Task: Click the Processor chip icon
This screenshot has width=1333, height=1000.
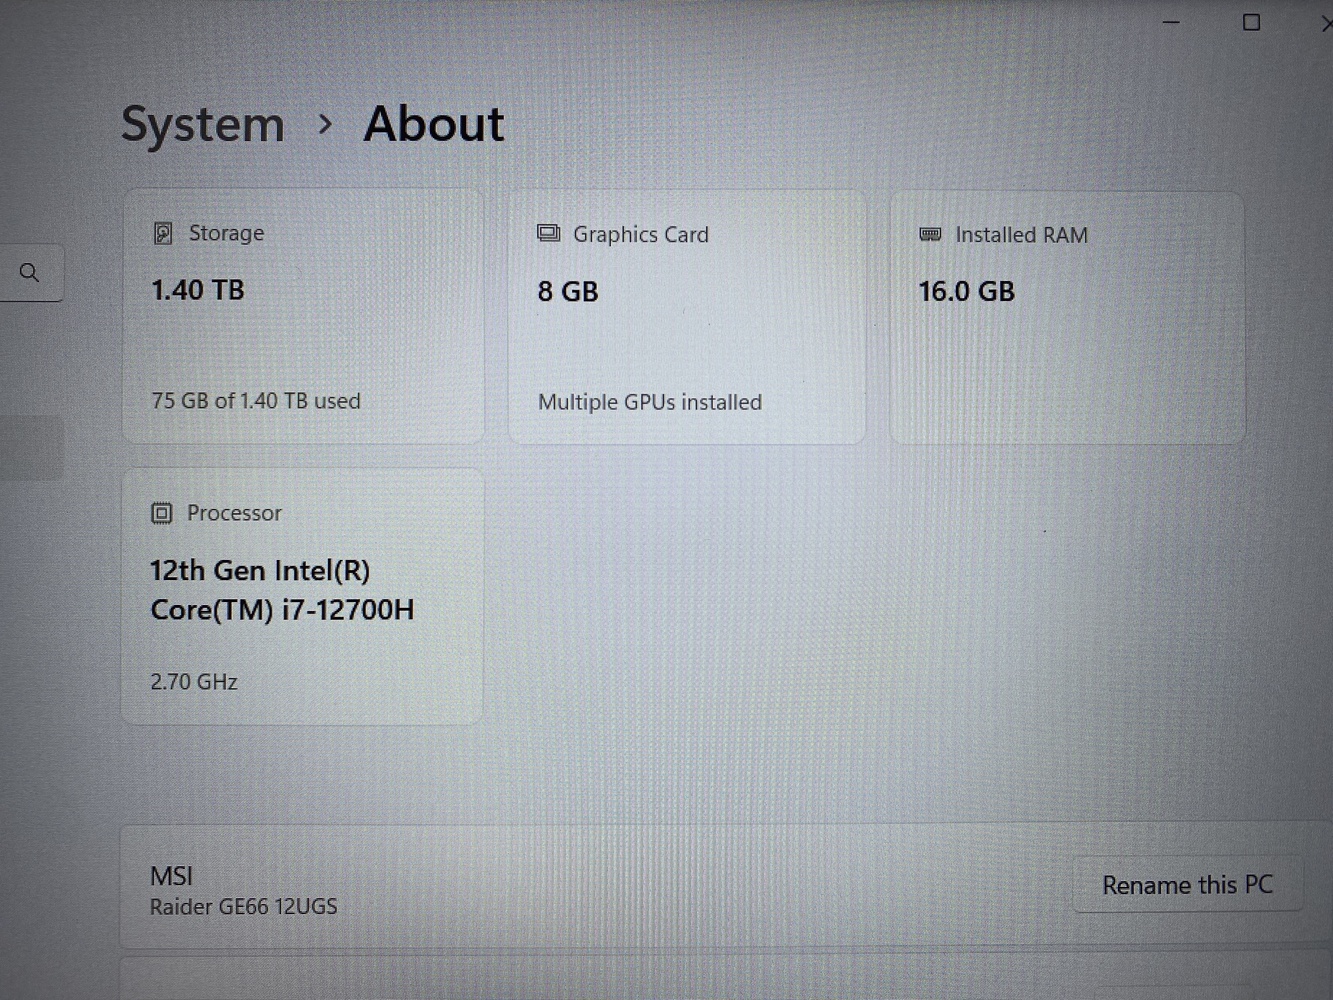Action: click(161, 513)
